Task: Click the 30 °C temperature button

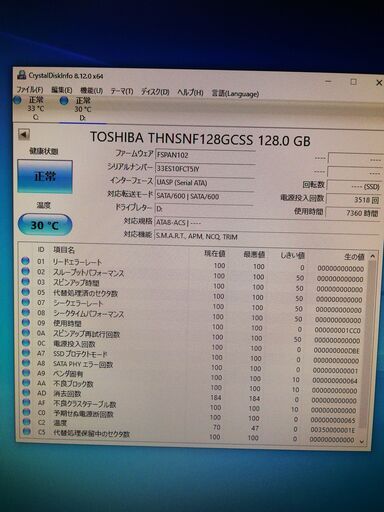Action: (45, 225)
